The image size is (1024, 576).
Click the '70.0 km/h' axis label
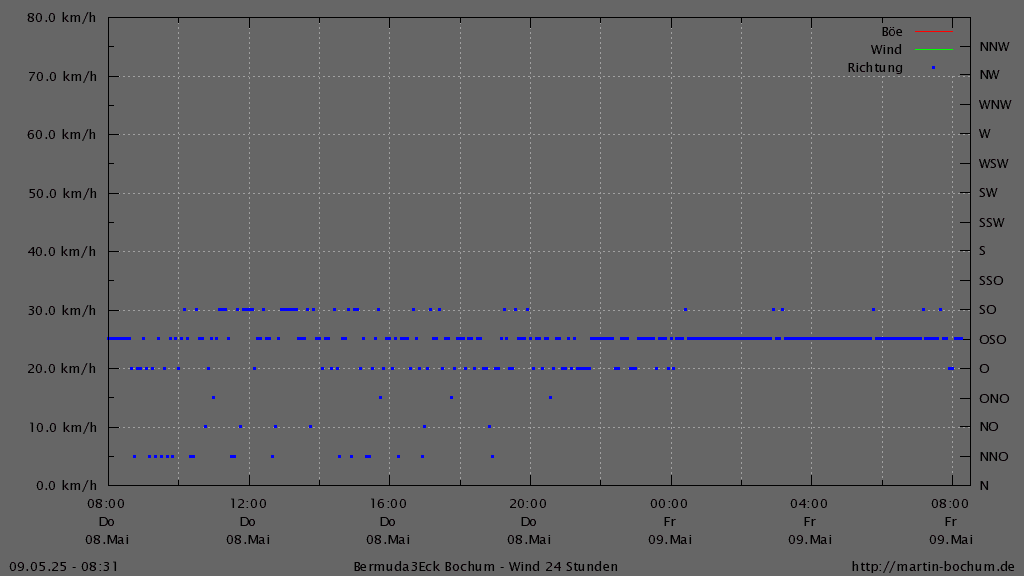(61, 76)
